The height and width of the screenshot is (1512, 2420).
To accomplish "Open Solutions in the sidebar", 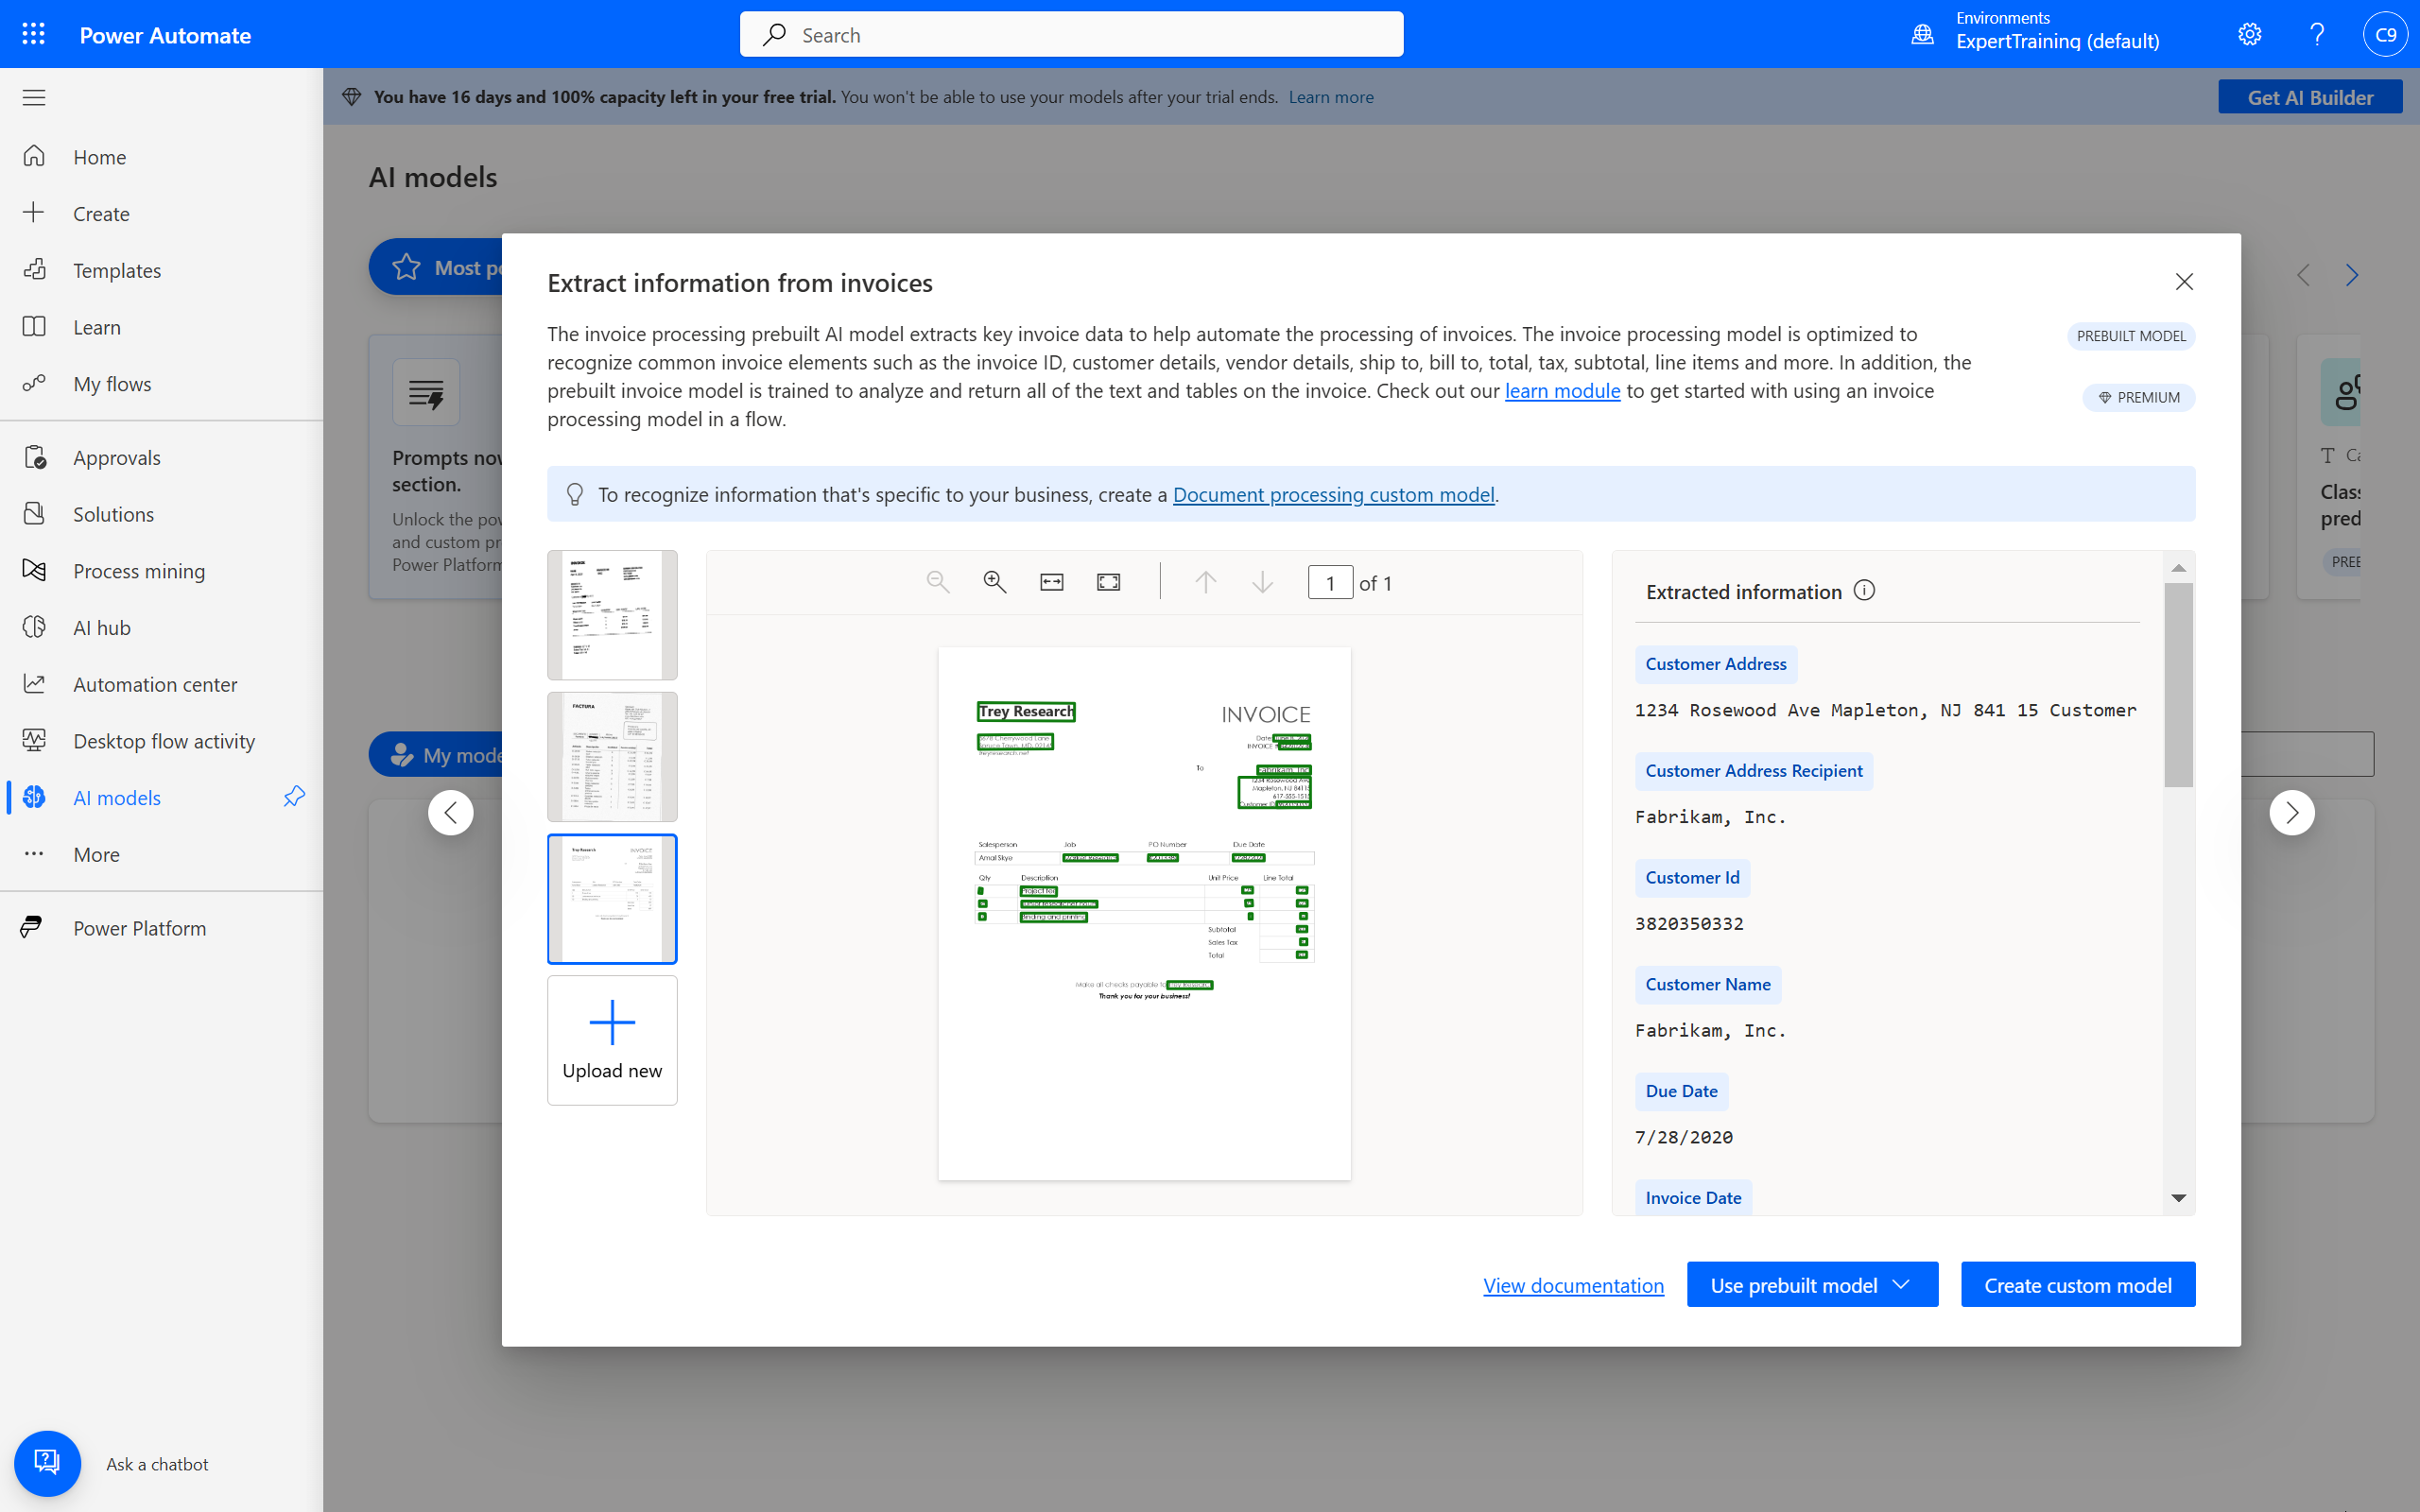I will coord(111,513).
